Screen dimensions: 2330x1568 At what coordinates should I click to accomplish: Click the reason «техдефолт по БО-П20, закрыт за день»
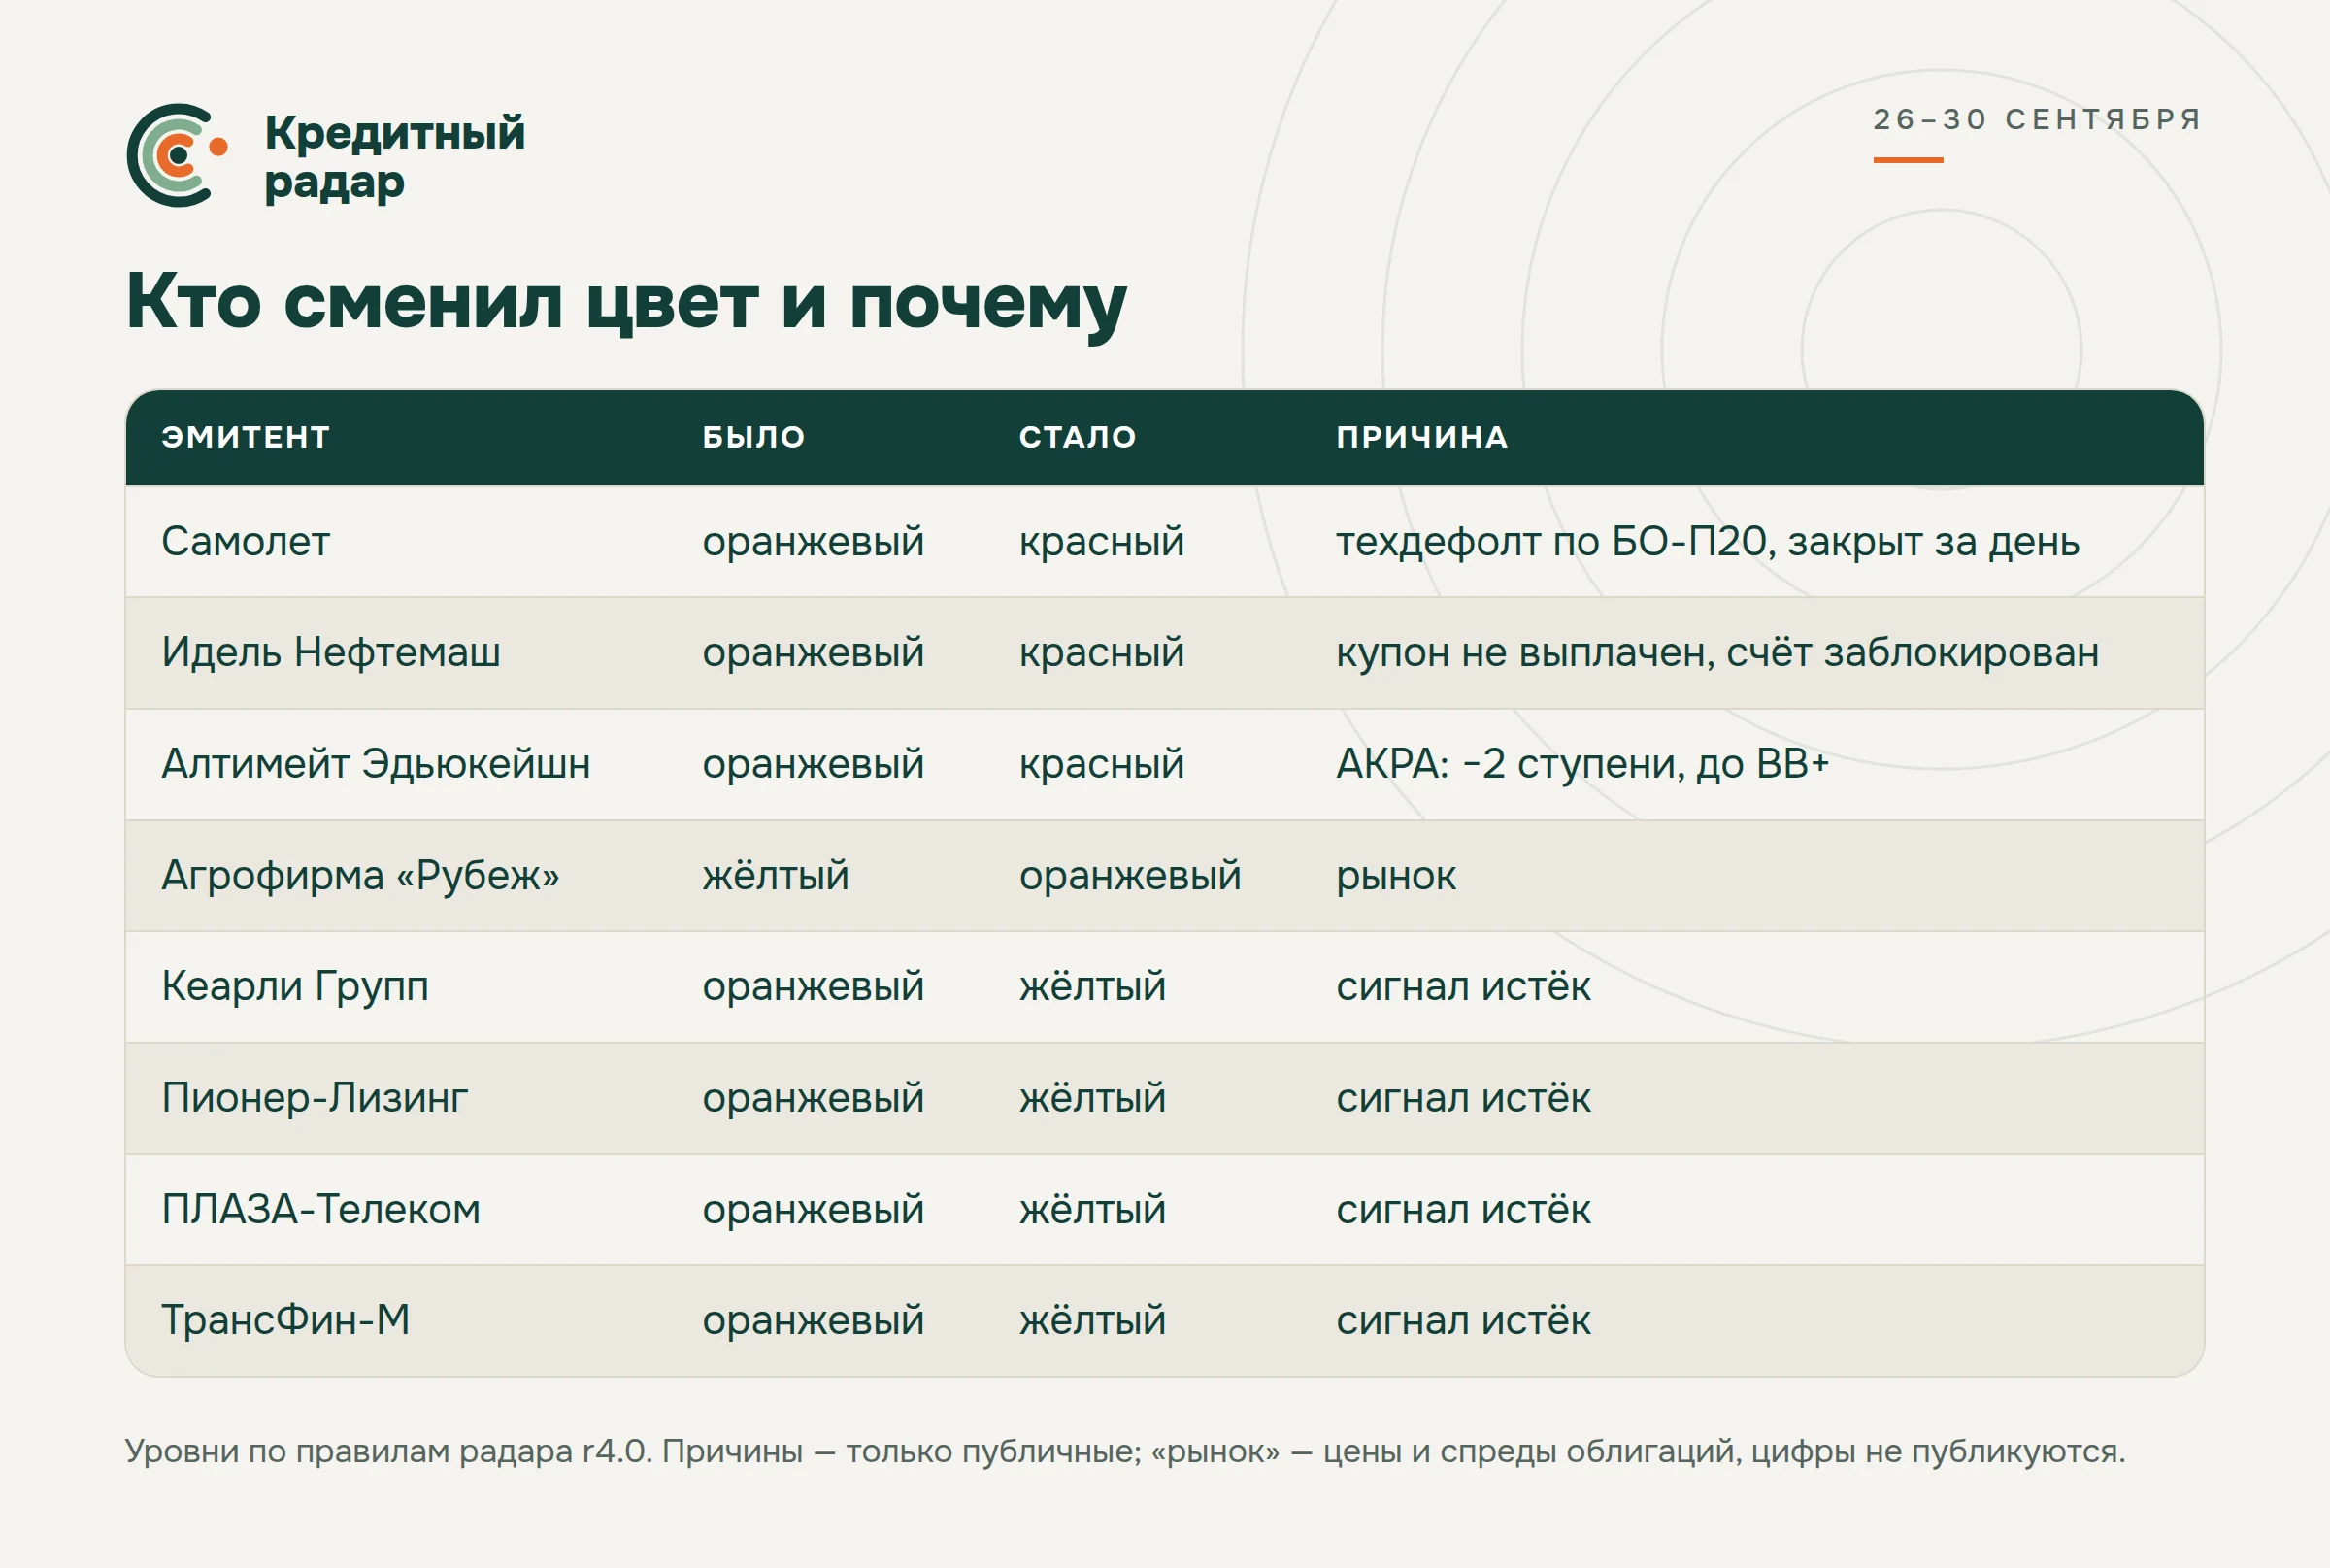click(x=1708, y=542)
